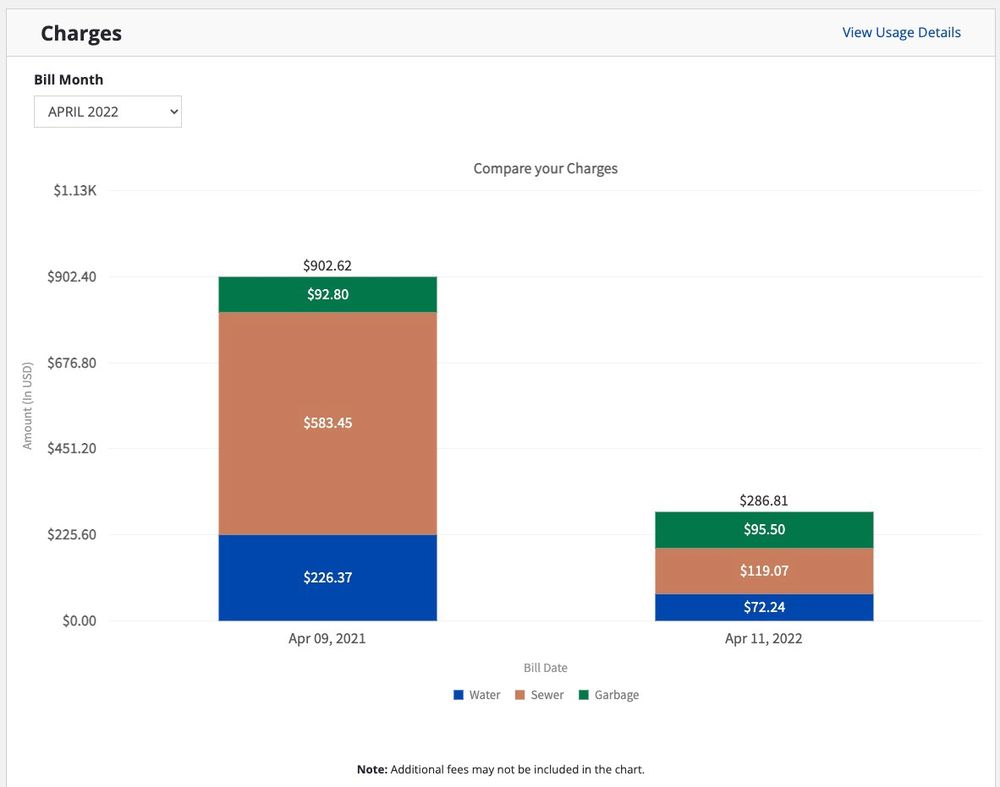Click the Compare your Charges chart title
The image size is (1000, 787).
tap(545, 168)
